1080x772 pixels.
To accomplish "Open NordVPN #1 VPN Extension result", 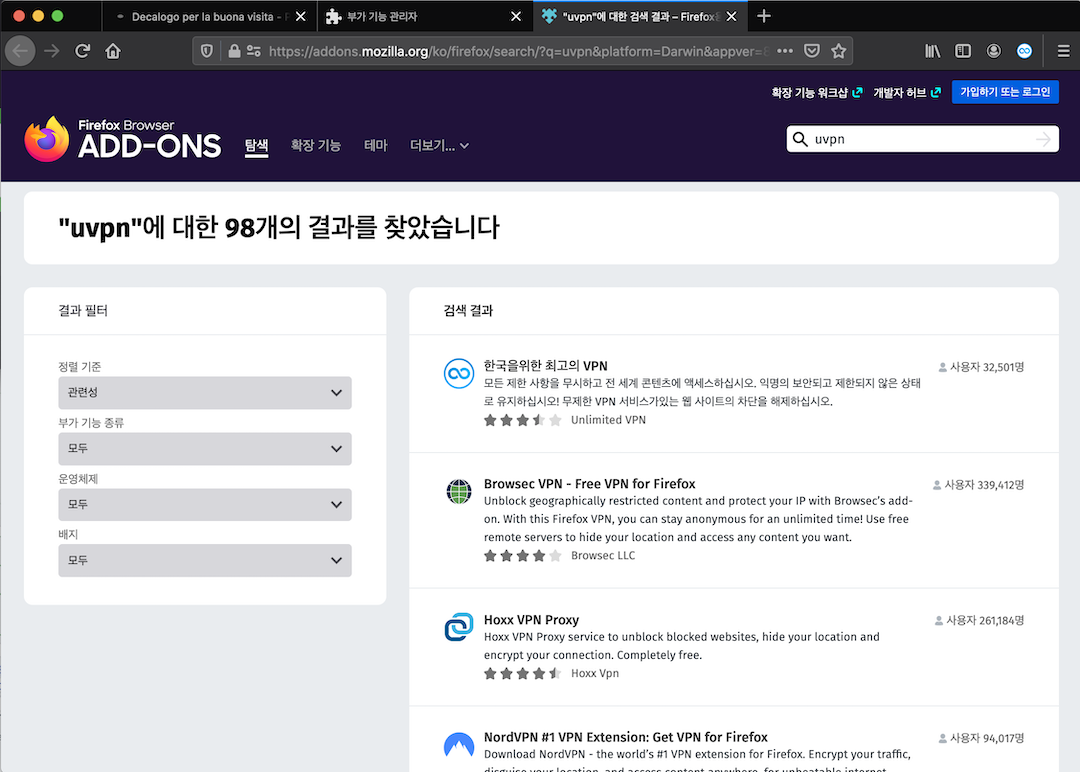I will click(625, 737).
